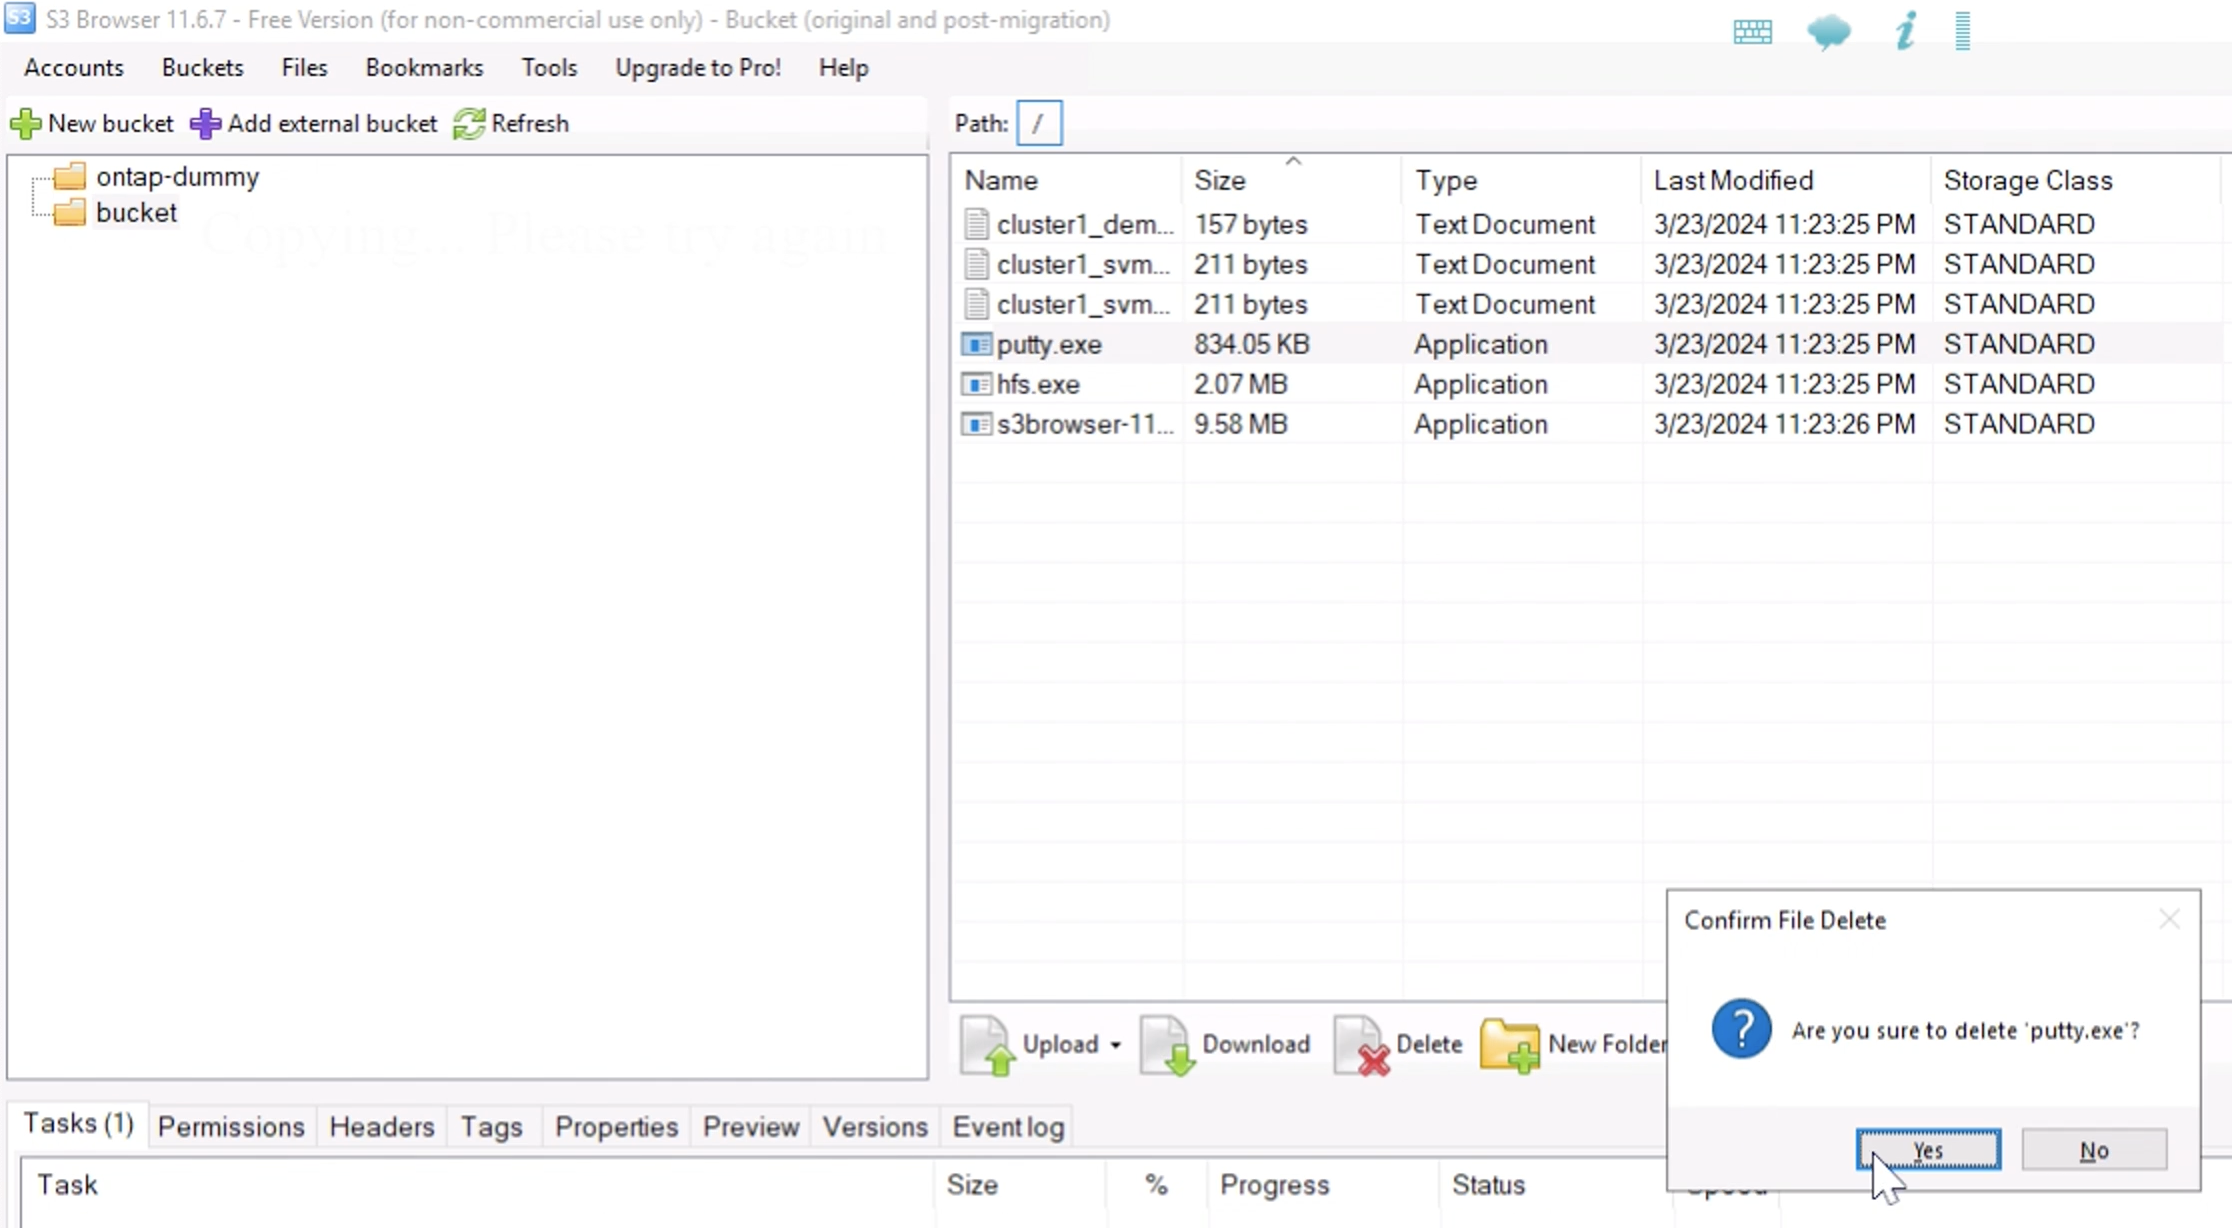This screenshot has height=1228, width=2232.
Task: Confirm deletion by clicking Yes button
Action: (x=1928, y=1149)
